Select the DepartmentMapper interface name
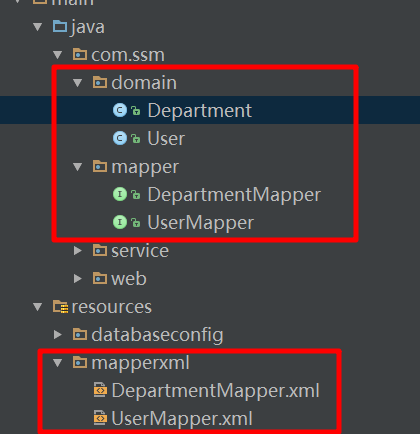Viewport: 420px width, 434px height. [234, 195]
